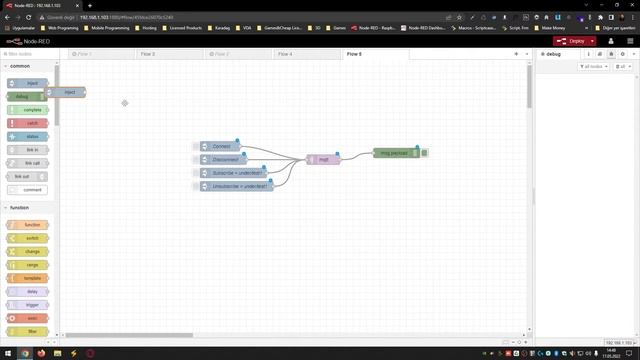The height and width of the screenshot is (360, 640).
Task: Bookmark this page with star icon
Action: [x=459, y=18]
